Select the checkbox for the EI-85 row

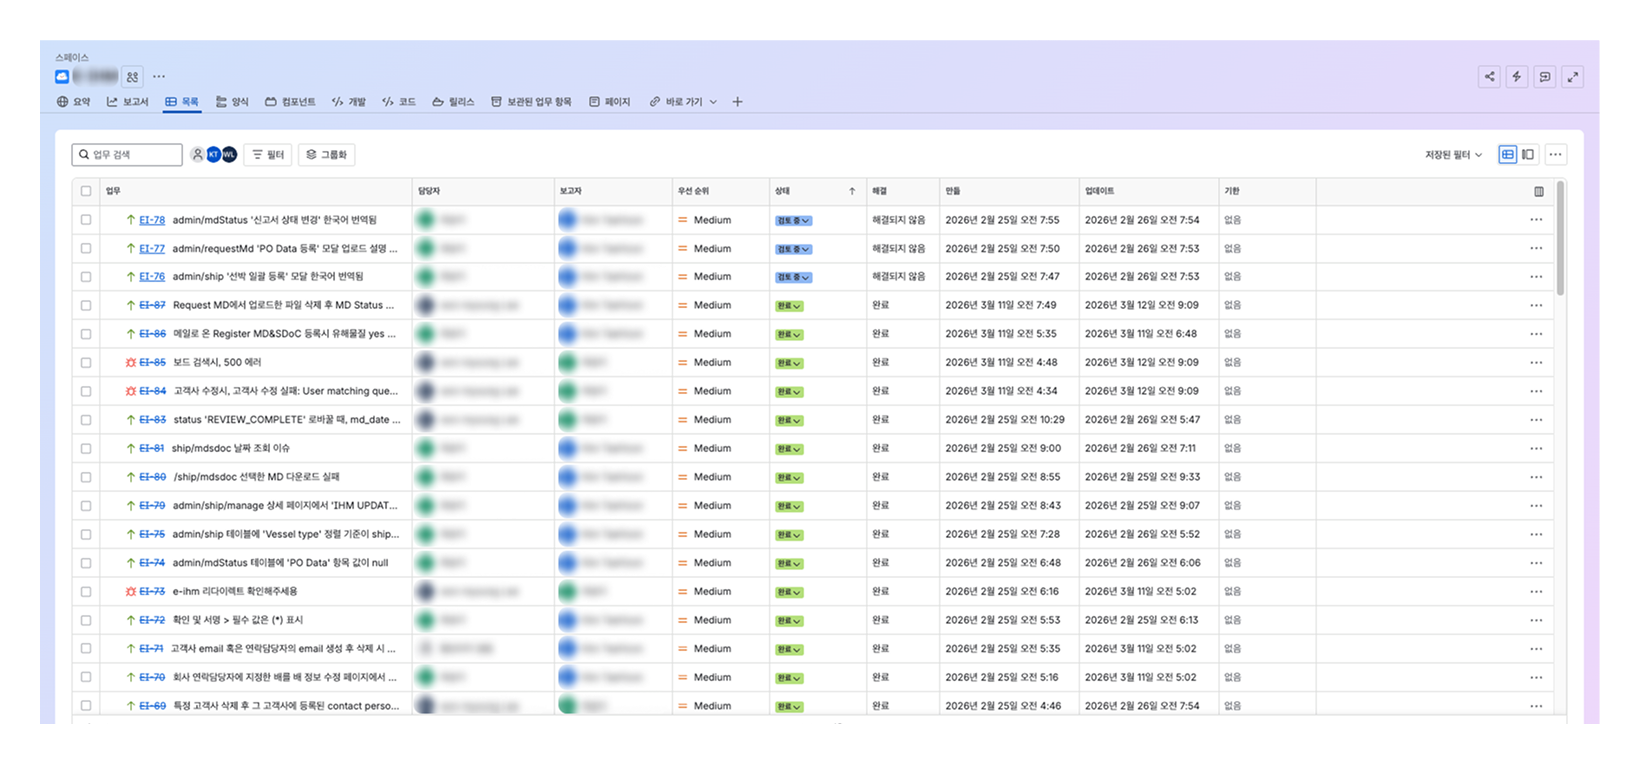86,363
